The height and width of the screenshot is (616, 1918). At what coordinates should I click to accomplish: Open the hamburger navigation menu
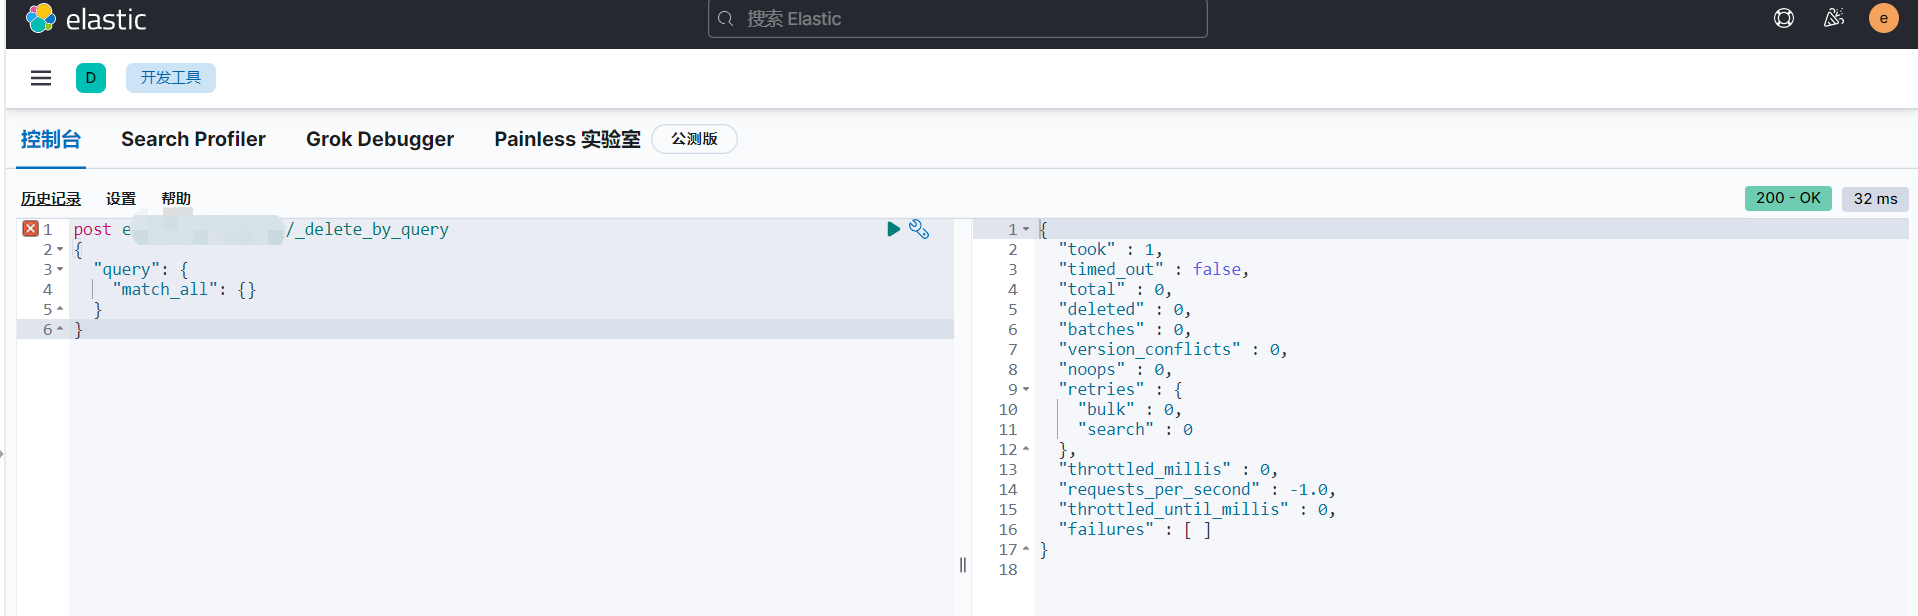tap(41, 78)
